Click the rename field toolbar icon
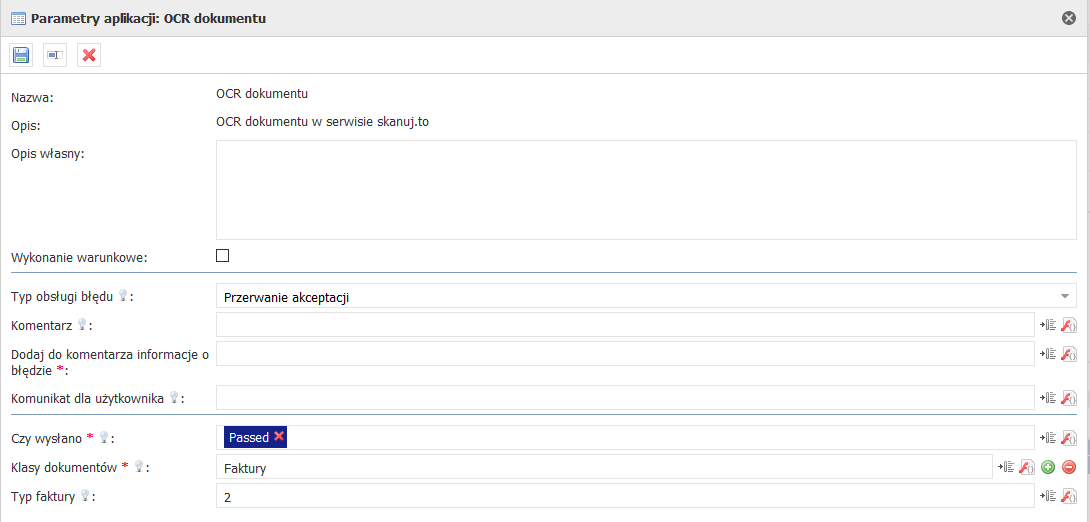Viewport: 1090px width, 522px height. click(x=55, y=55)
